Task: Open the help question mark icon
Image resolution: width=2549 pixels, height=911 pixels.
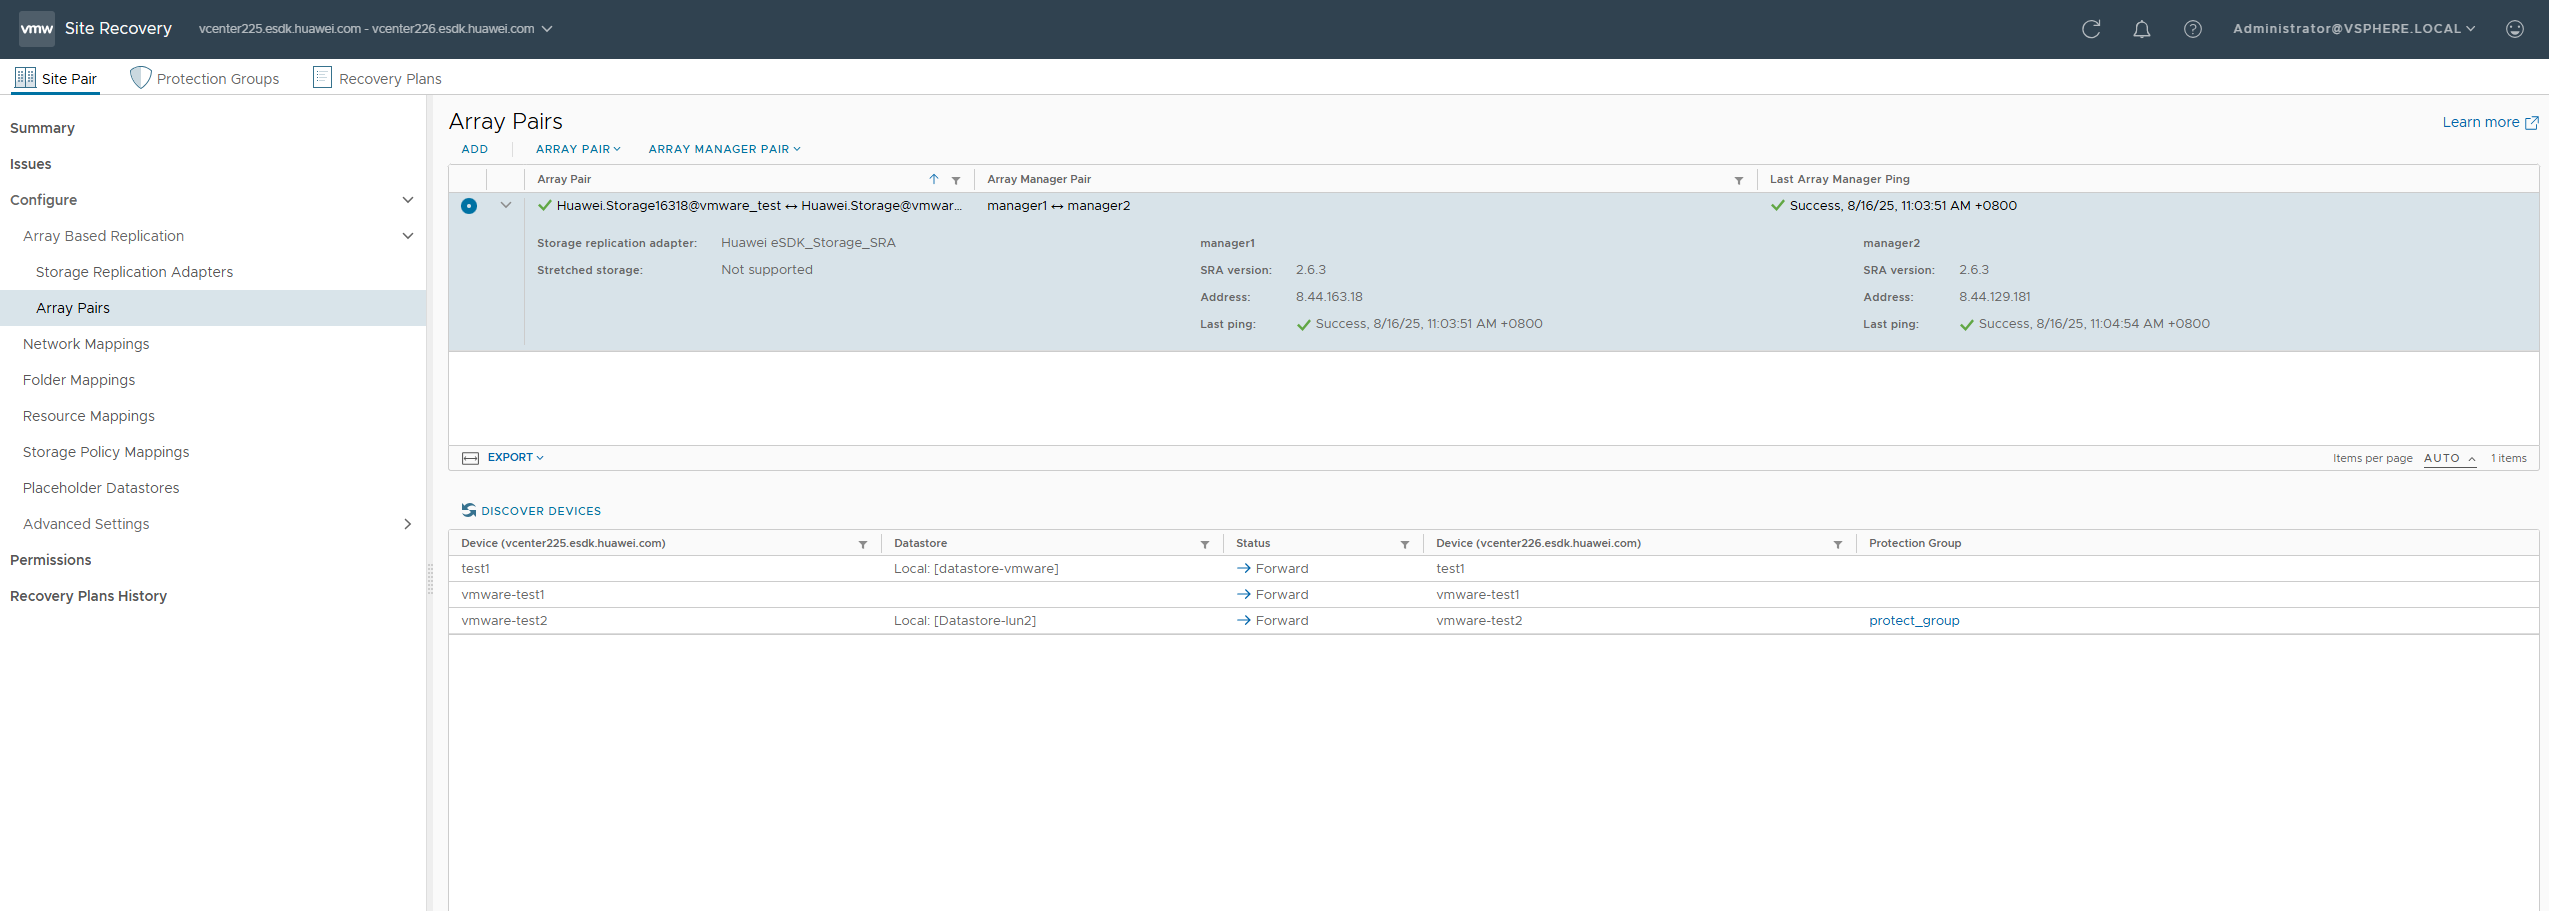Action: [2192, 29]
